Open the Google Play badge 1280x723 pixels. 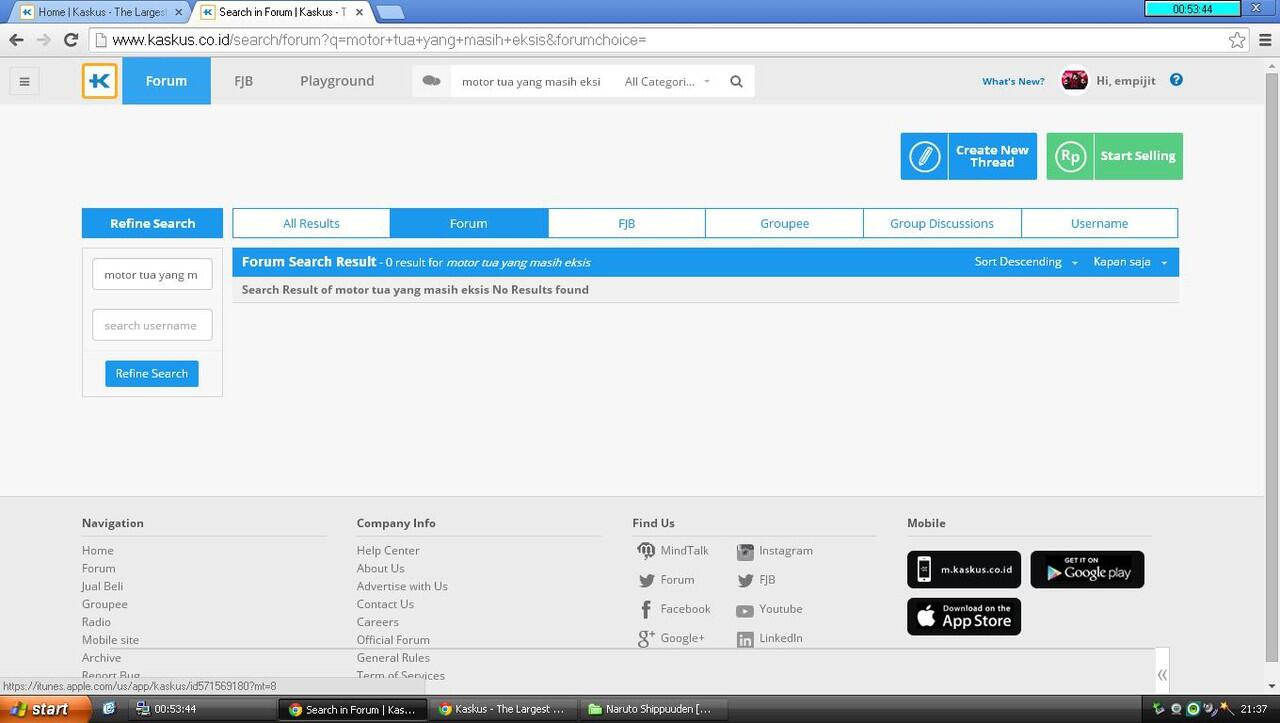click(1087, 569)
